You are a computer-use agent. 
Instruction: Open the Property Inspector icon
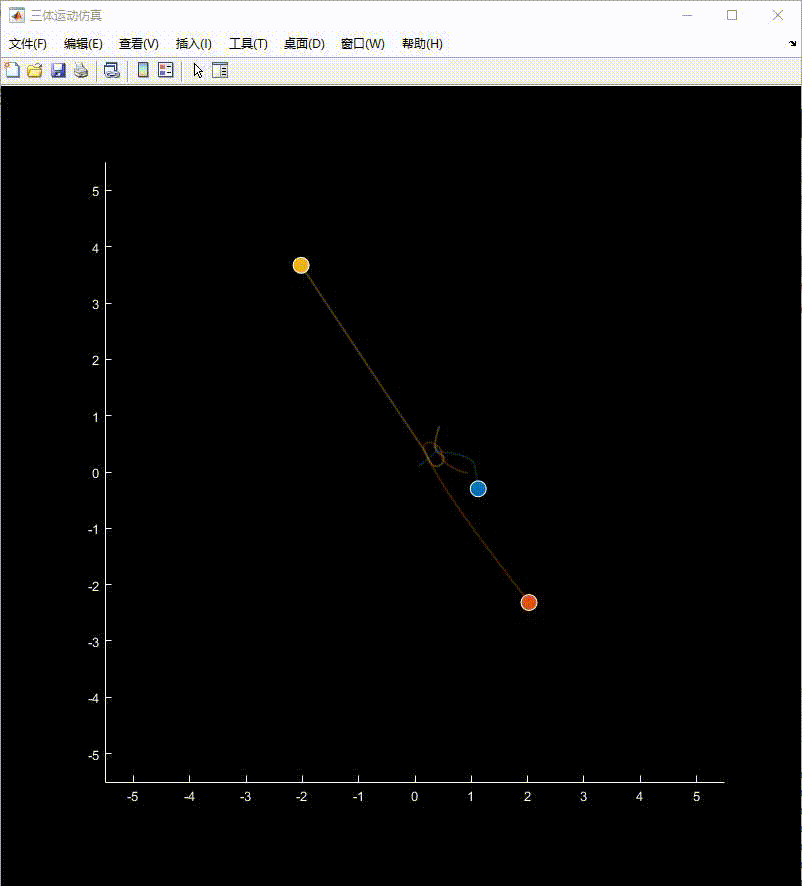point(220,70)
